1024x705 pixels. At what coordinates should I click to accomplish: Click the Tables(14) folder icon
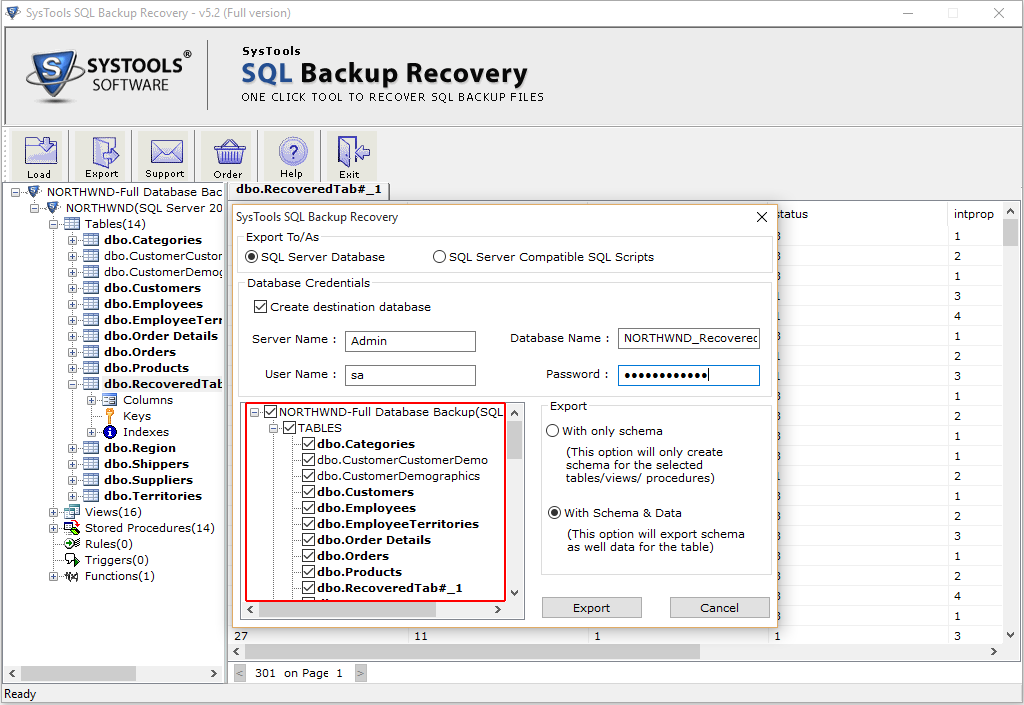click(72, 224)
